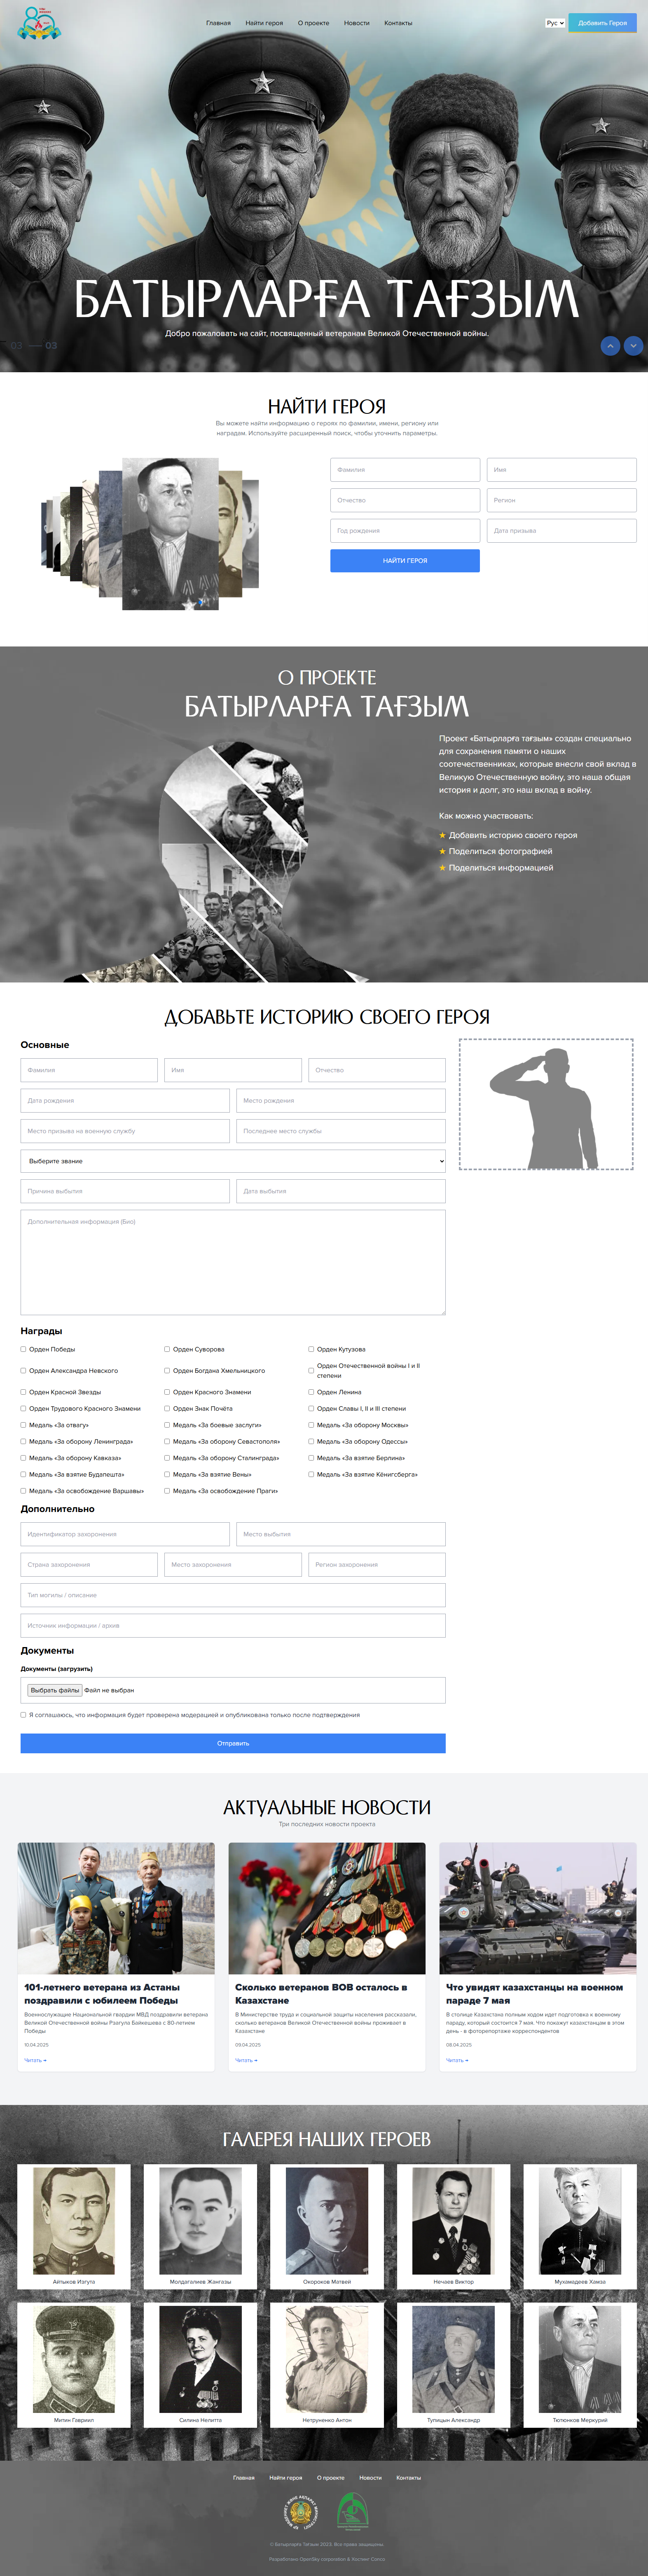The image size is (648, 2576).
Task: Open 'Контакты' in the top navigation
Action: coord(398,23)
